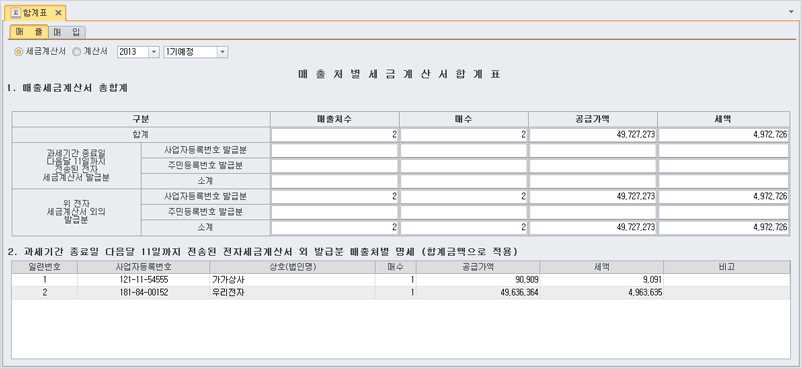Click the 매출처수 header in the summary table
The height and width of the screenshot is (369, 802).
click(335, 119)
